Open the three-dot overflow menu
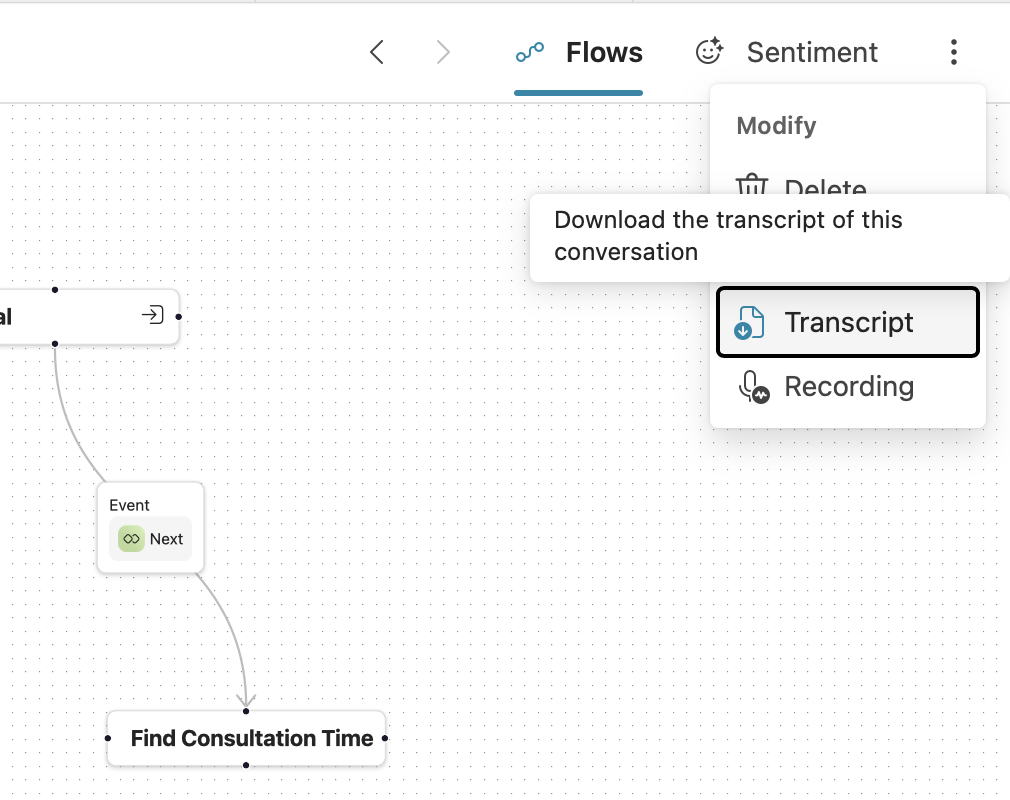The height and width of the screenshot is (800, 1010). coord(954,52)
